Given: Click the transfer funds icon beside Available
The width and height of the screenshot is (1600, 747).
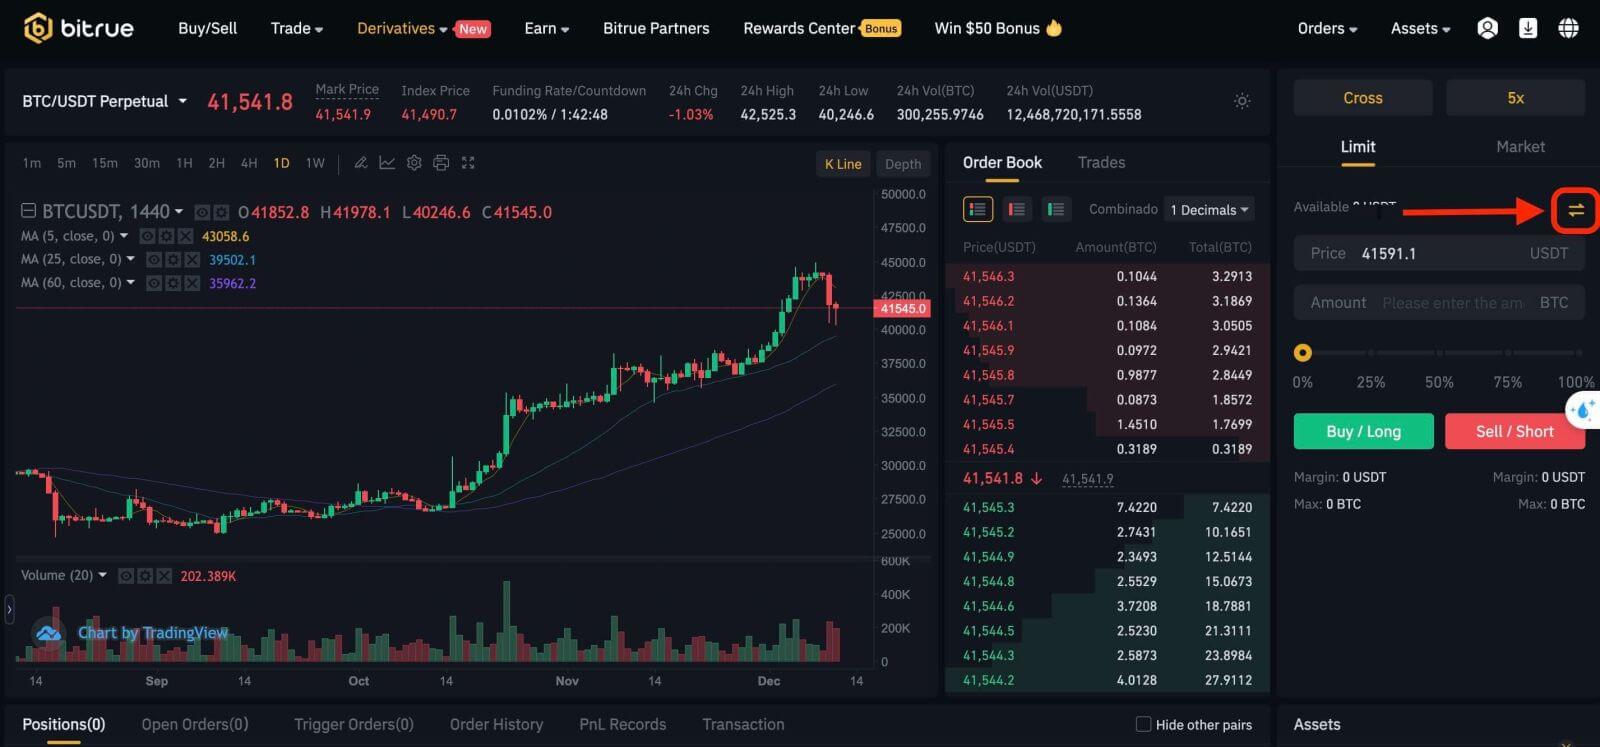Looking at the screenshot, I should [x=1576, y=210].
